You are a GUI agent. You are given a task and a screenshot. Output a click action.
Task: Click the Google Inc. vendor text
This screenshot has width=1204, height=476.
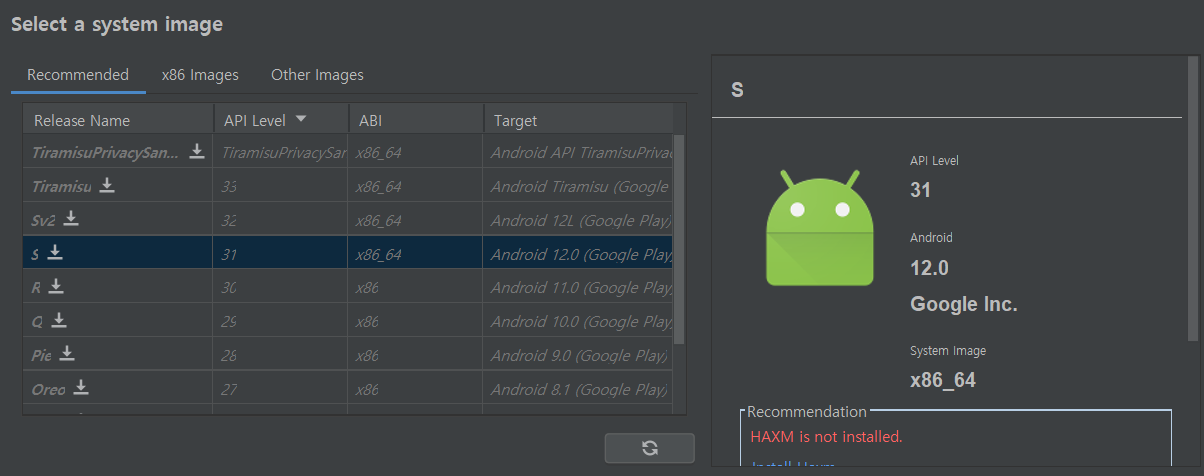tap(963, 305)
